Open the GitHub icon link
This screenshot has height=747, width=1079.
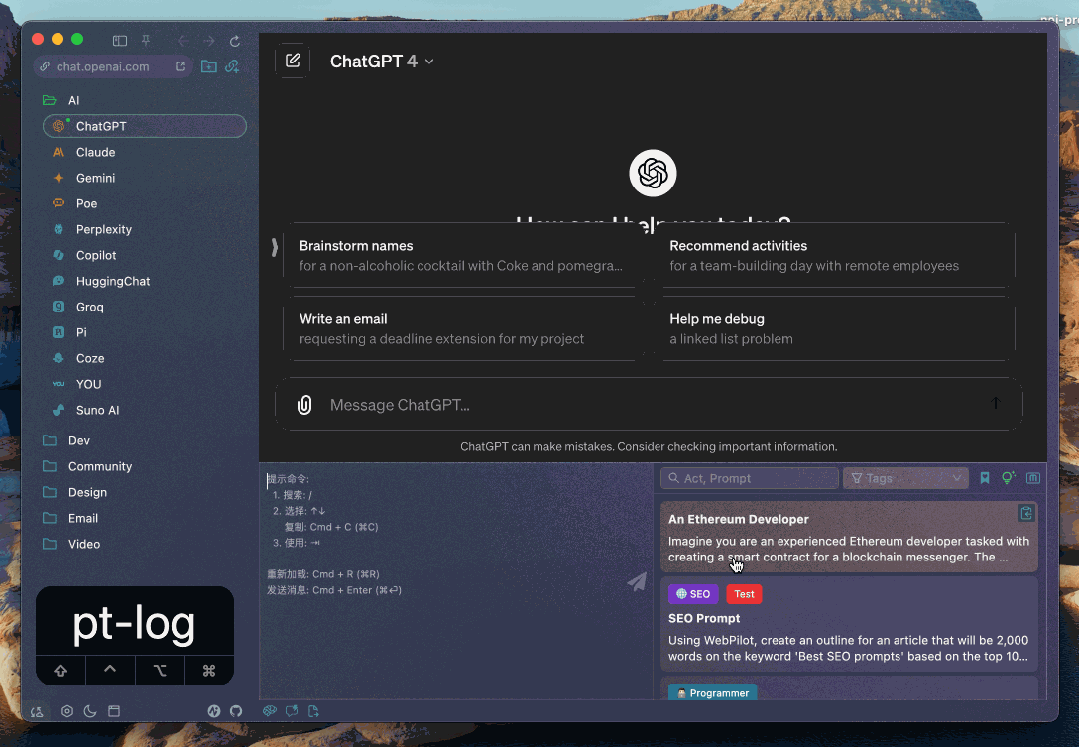[x=236, y=711]
